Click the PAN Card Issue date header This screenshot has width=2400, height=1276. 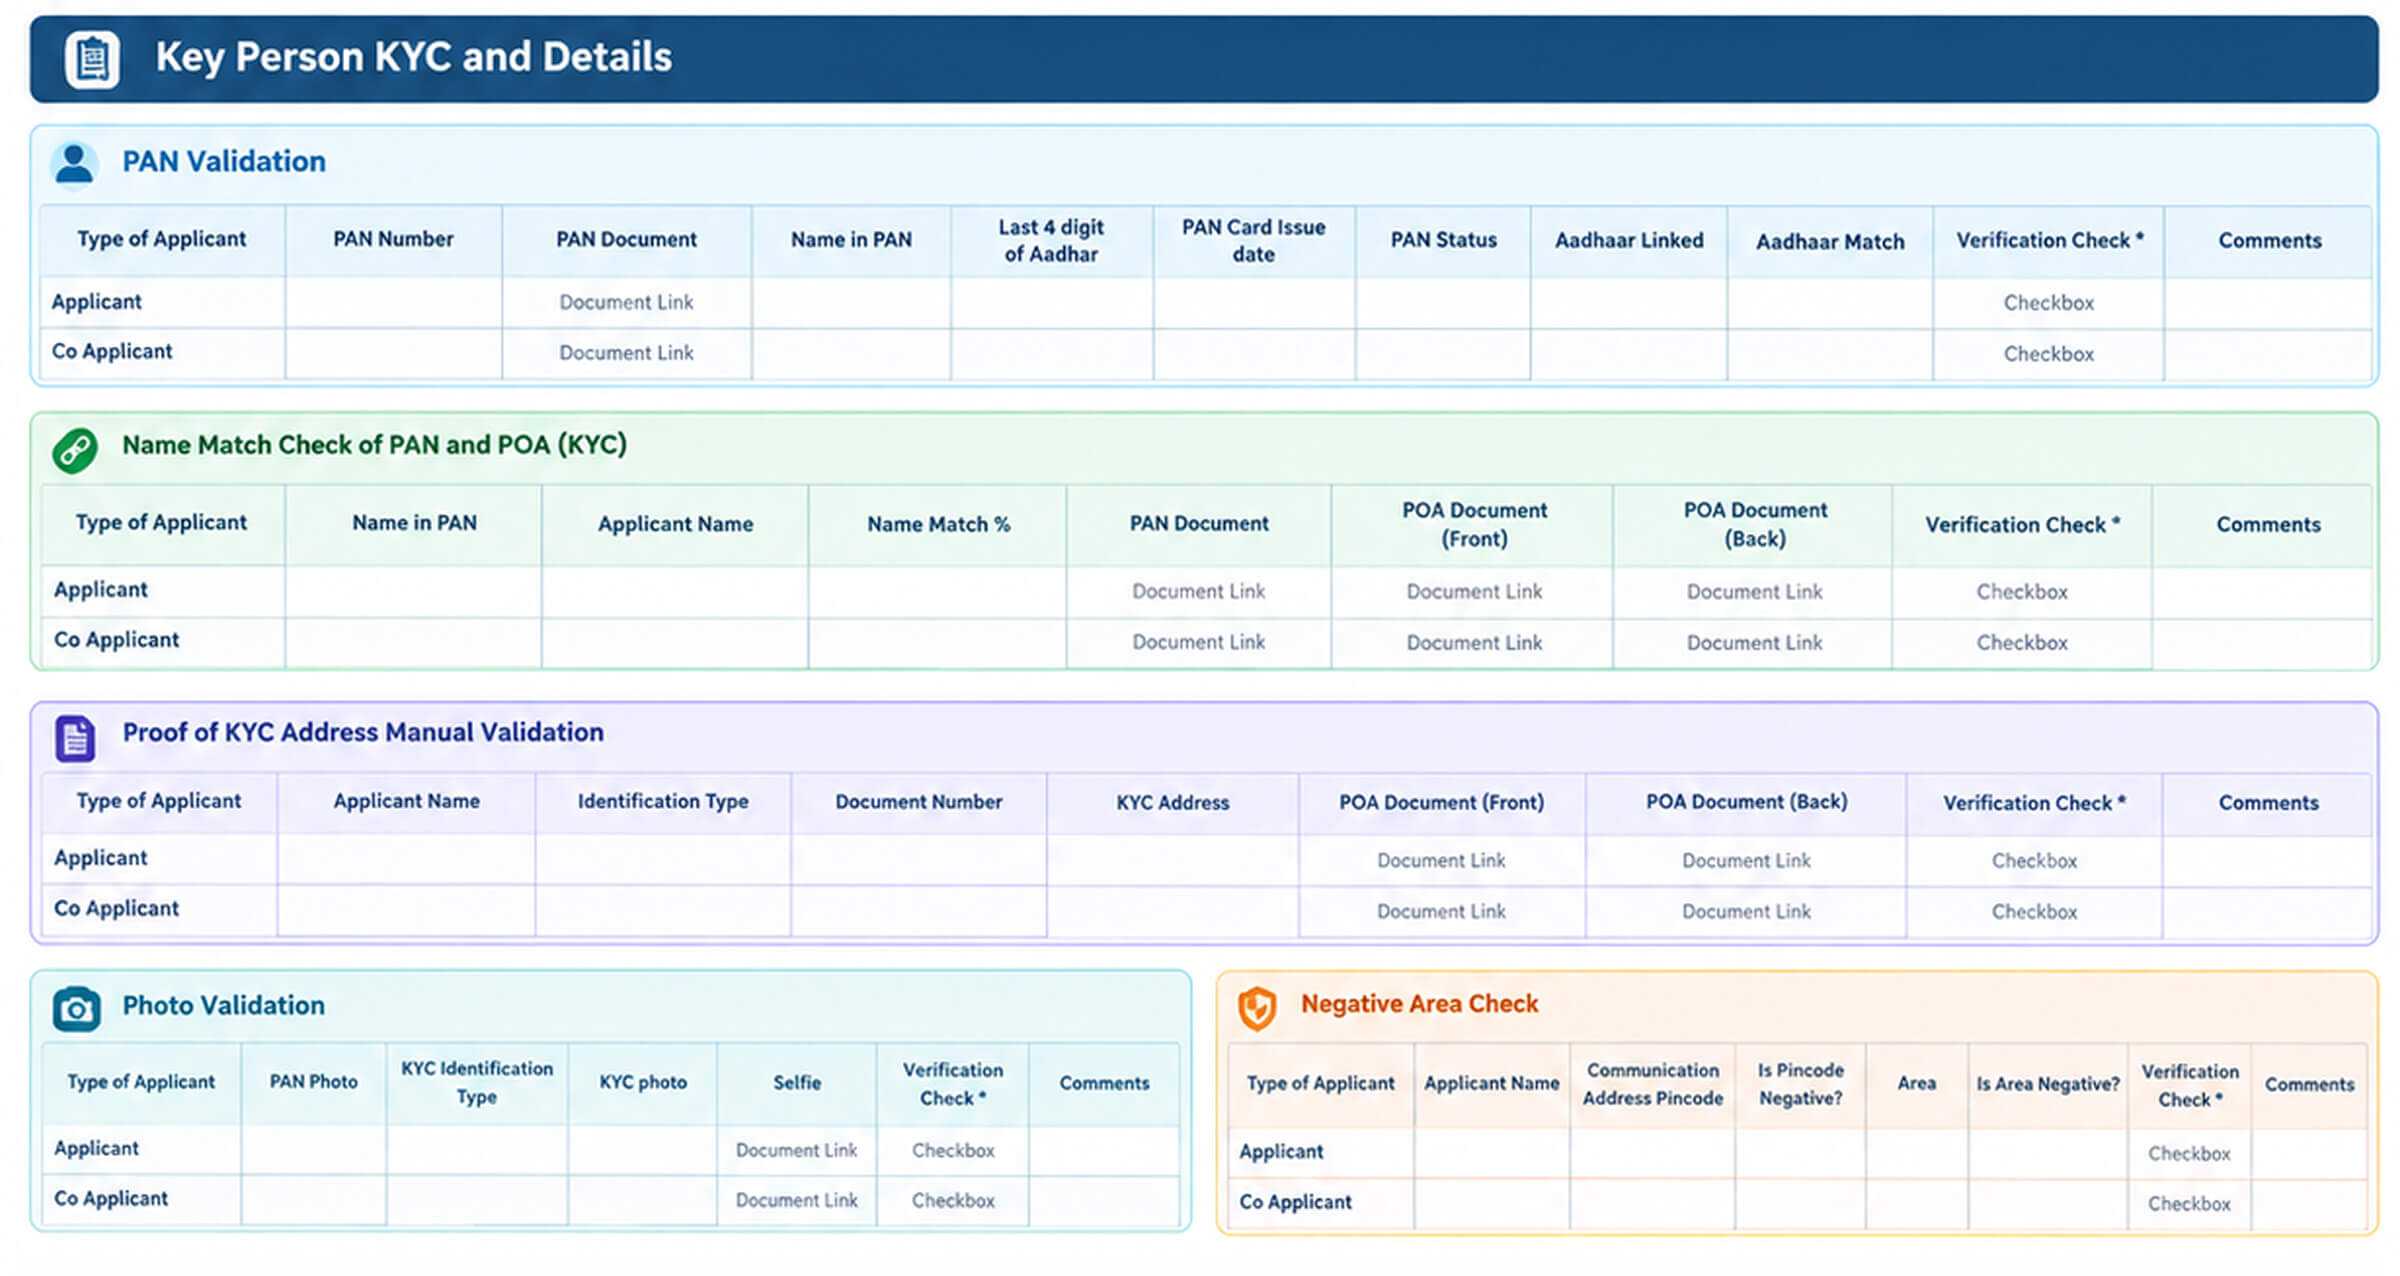click(x=1254, y=241)
